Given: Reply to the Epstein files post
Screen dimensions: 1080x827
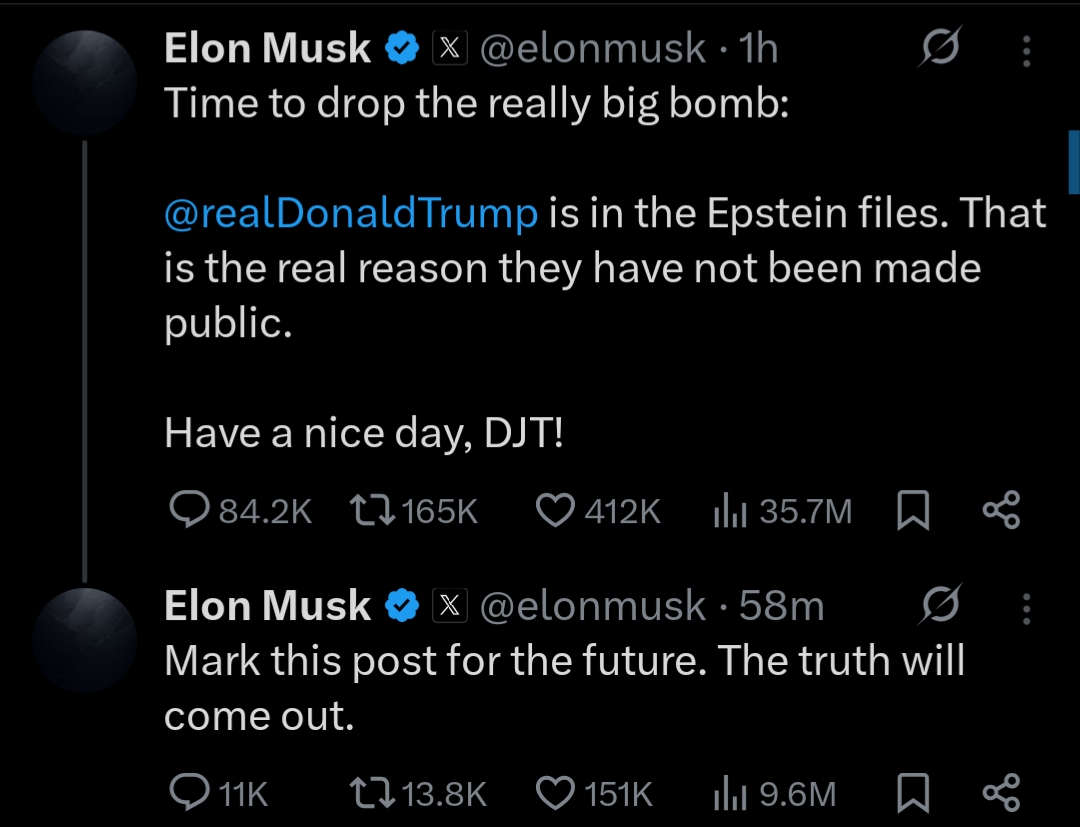Looking at the screenshot, I should pyautogui.click(x=188, y=511).
